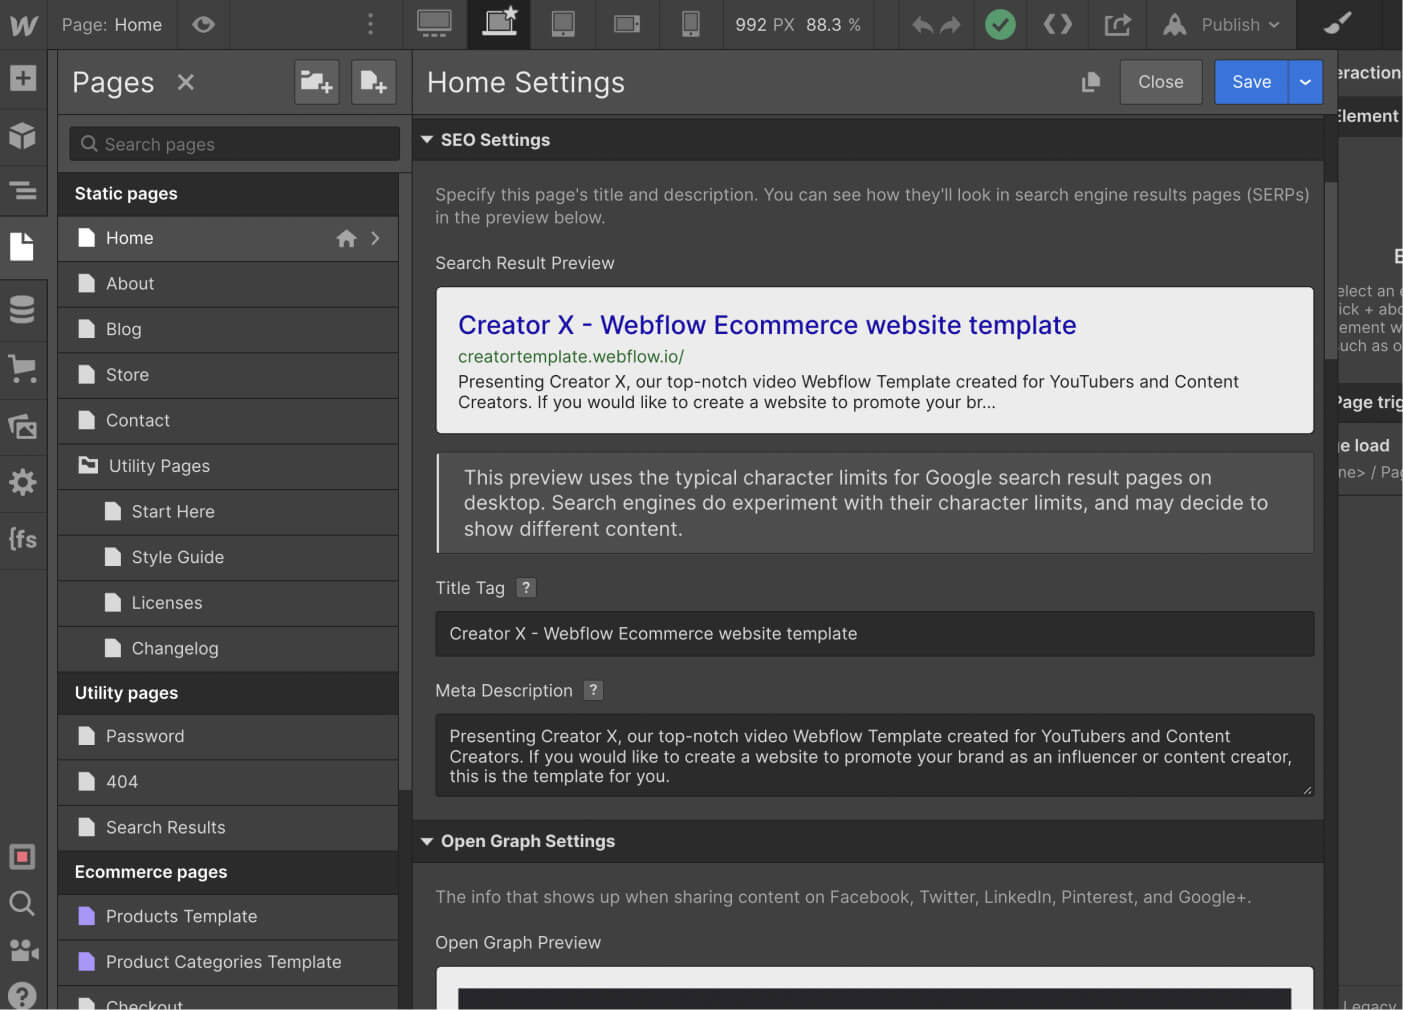Click inside the Search pages field
The width and height of the screenshot is (1403, 1010).
coord(233,143)
